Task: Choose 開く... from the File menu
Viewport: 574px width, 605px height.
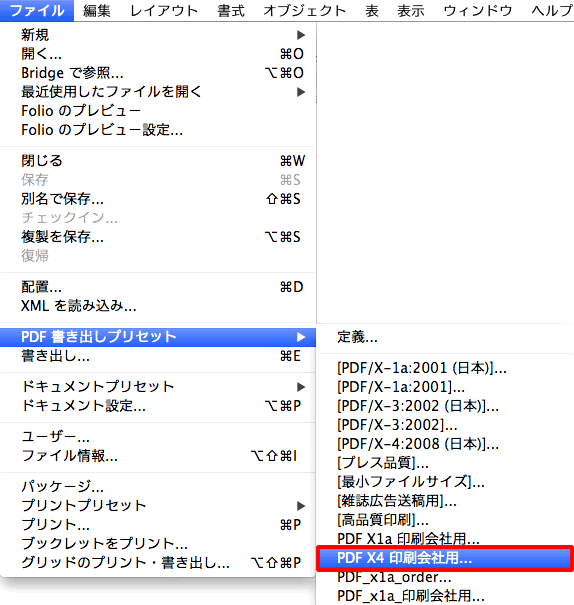Action: pyautogui.click(x=158, y=54)
